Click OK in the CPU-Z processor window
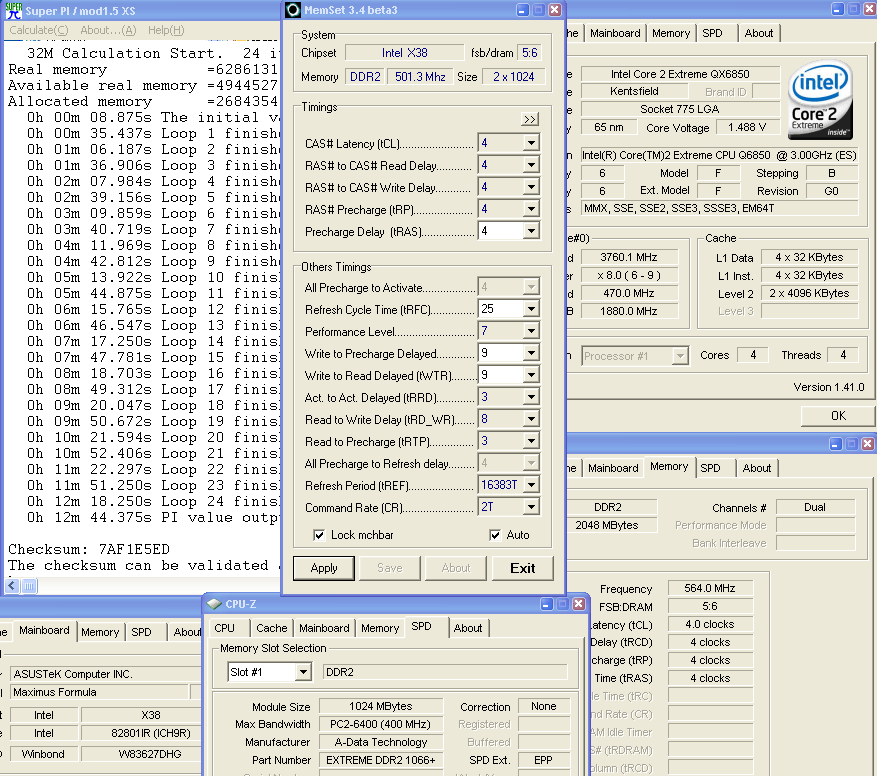This screenshot has height=776, width=877. click(x=838, y=416)
